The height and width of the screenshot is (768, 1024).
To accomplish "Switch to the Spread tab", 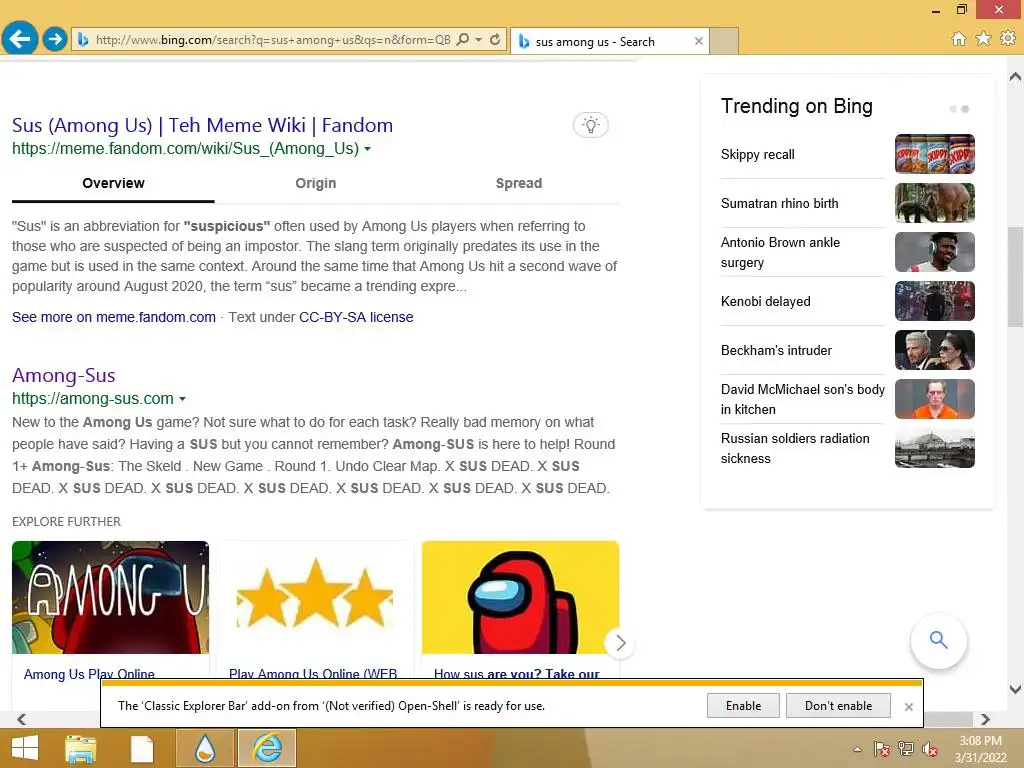I will [519, 184].
